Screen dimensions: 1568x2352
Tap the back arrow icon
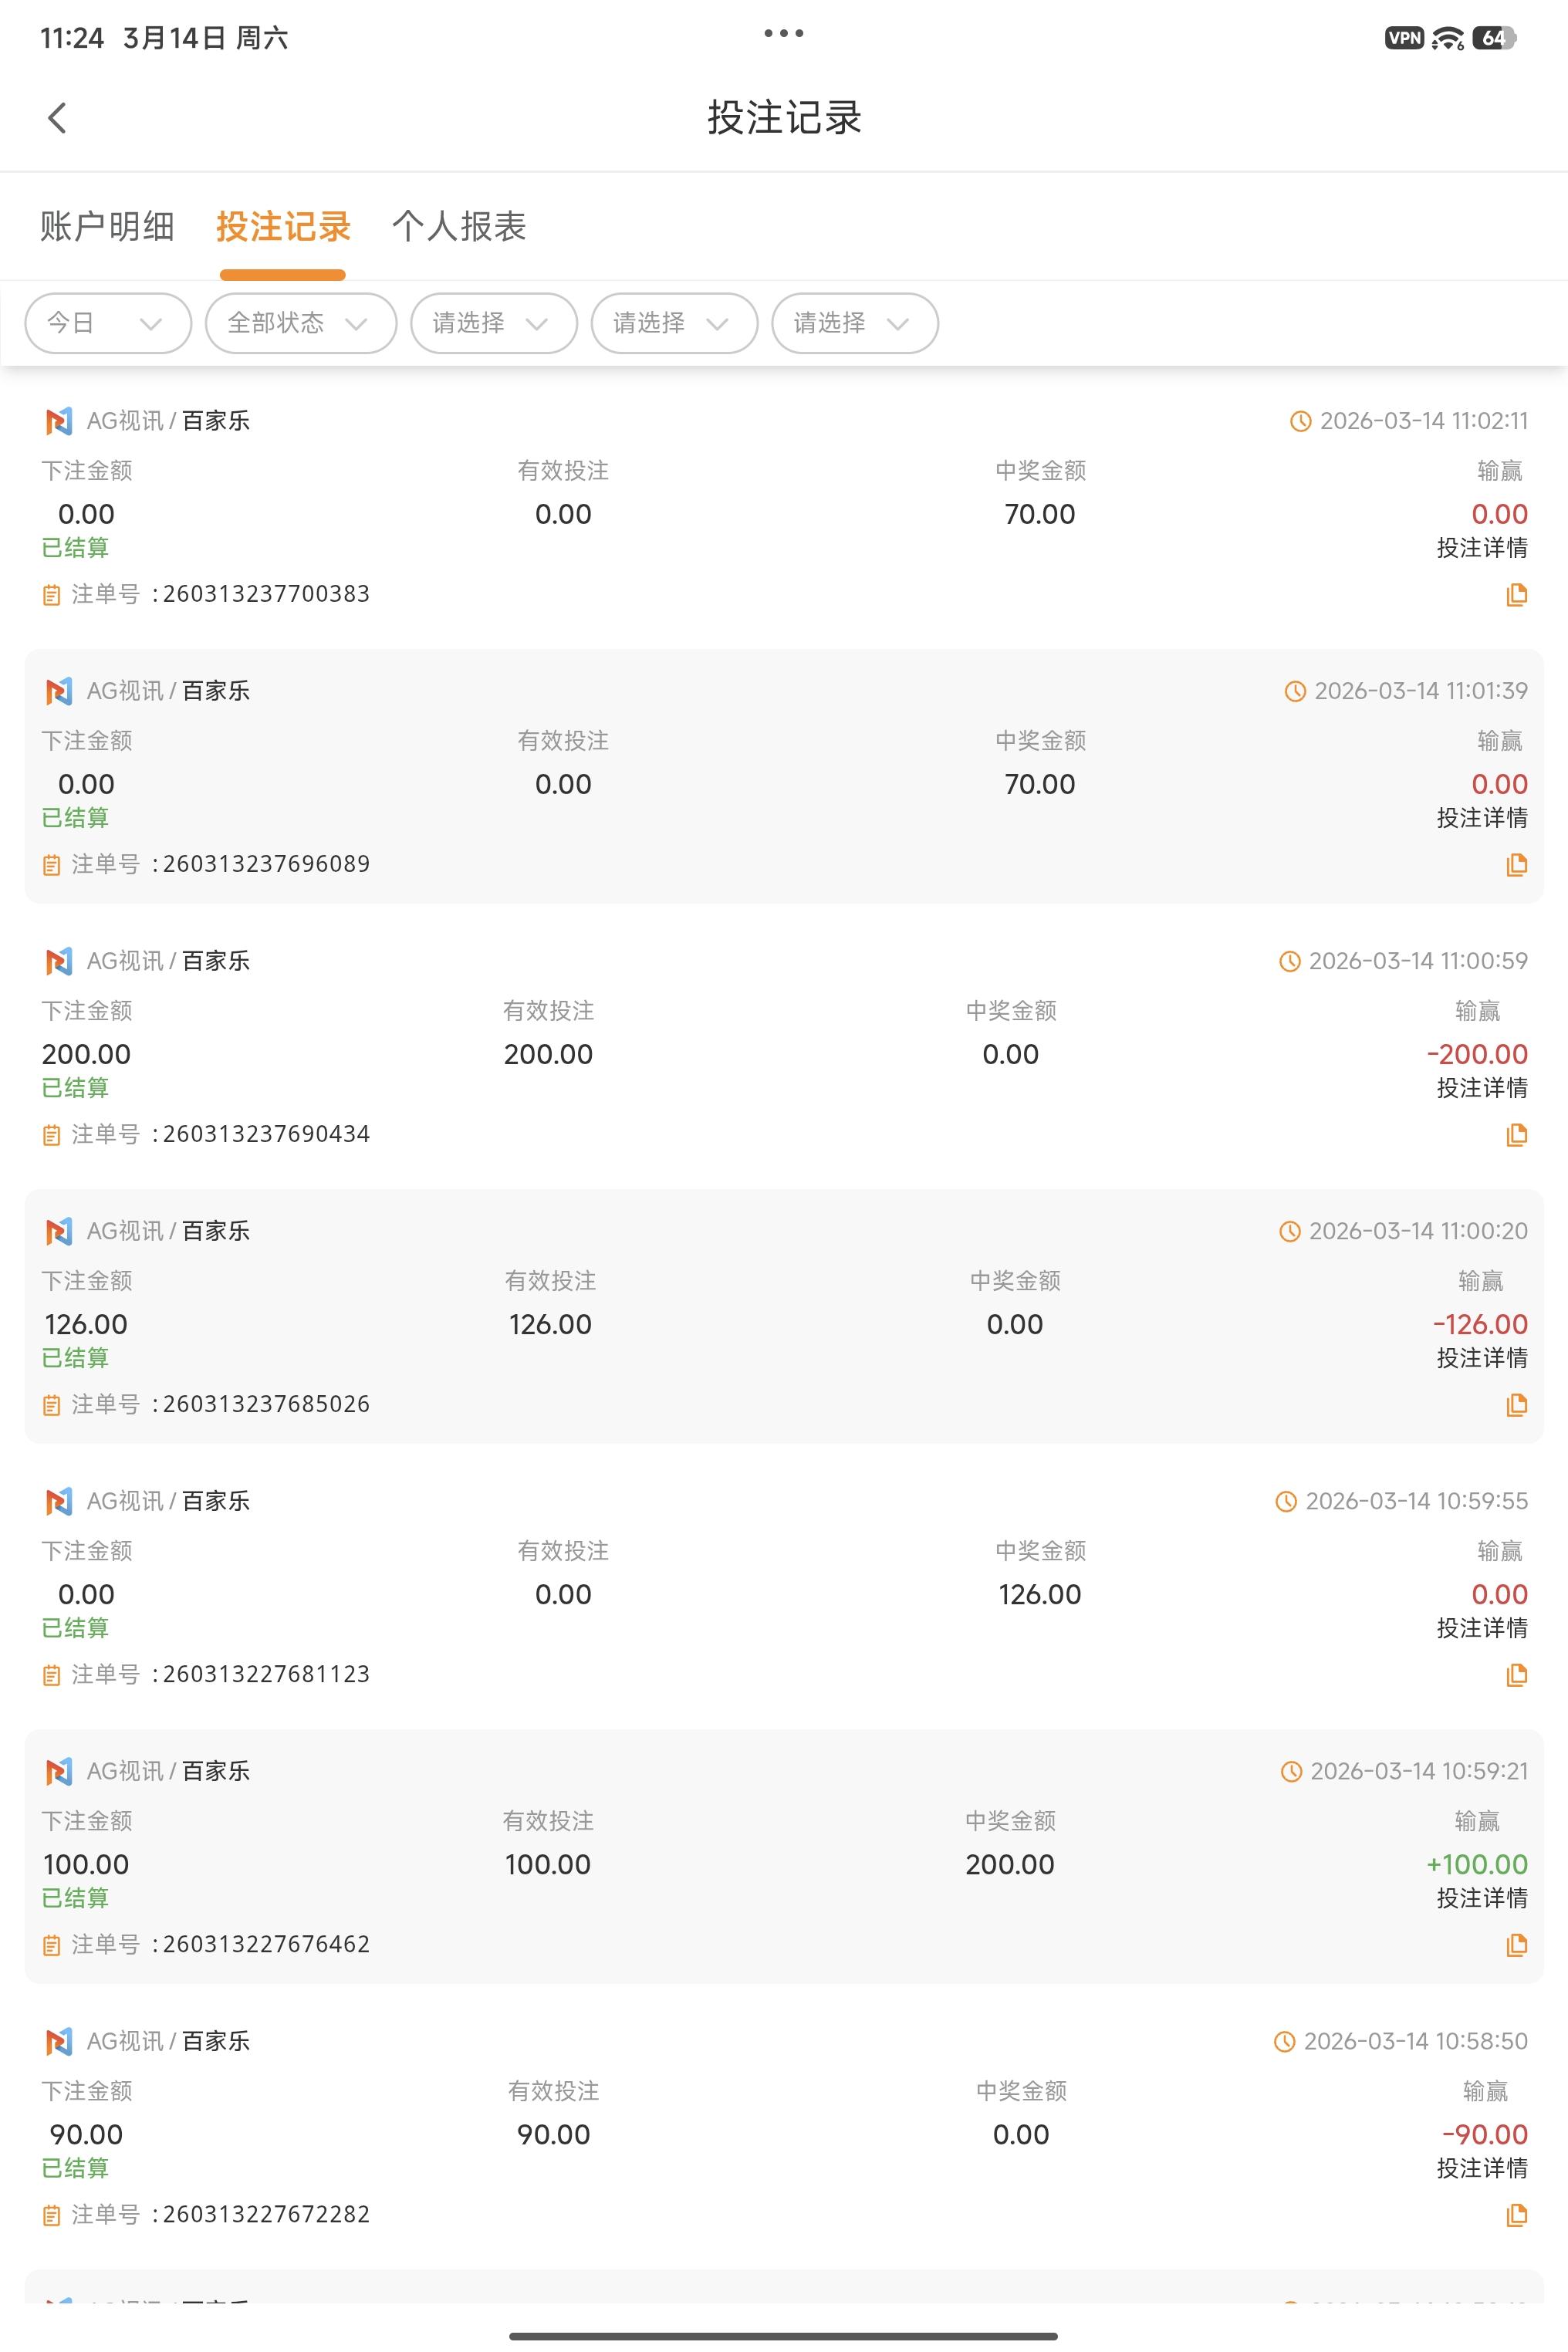(57, 118)
